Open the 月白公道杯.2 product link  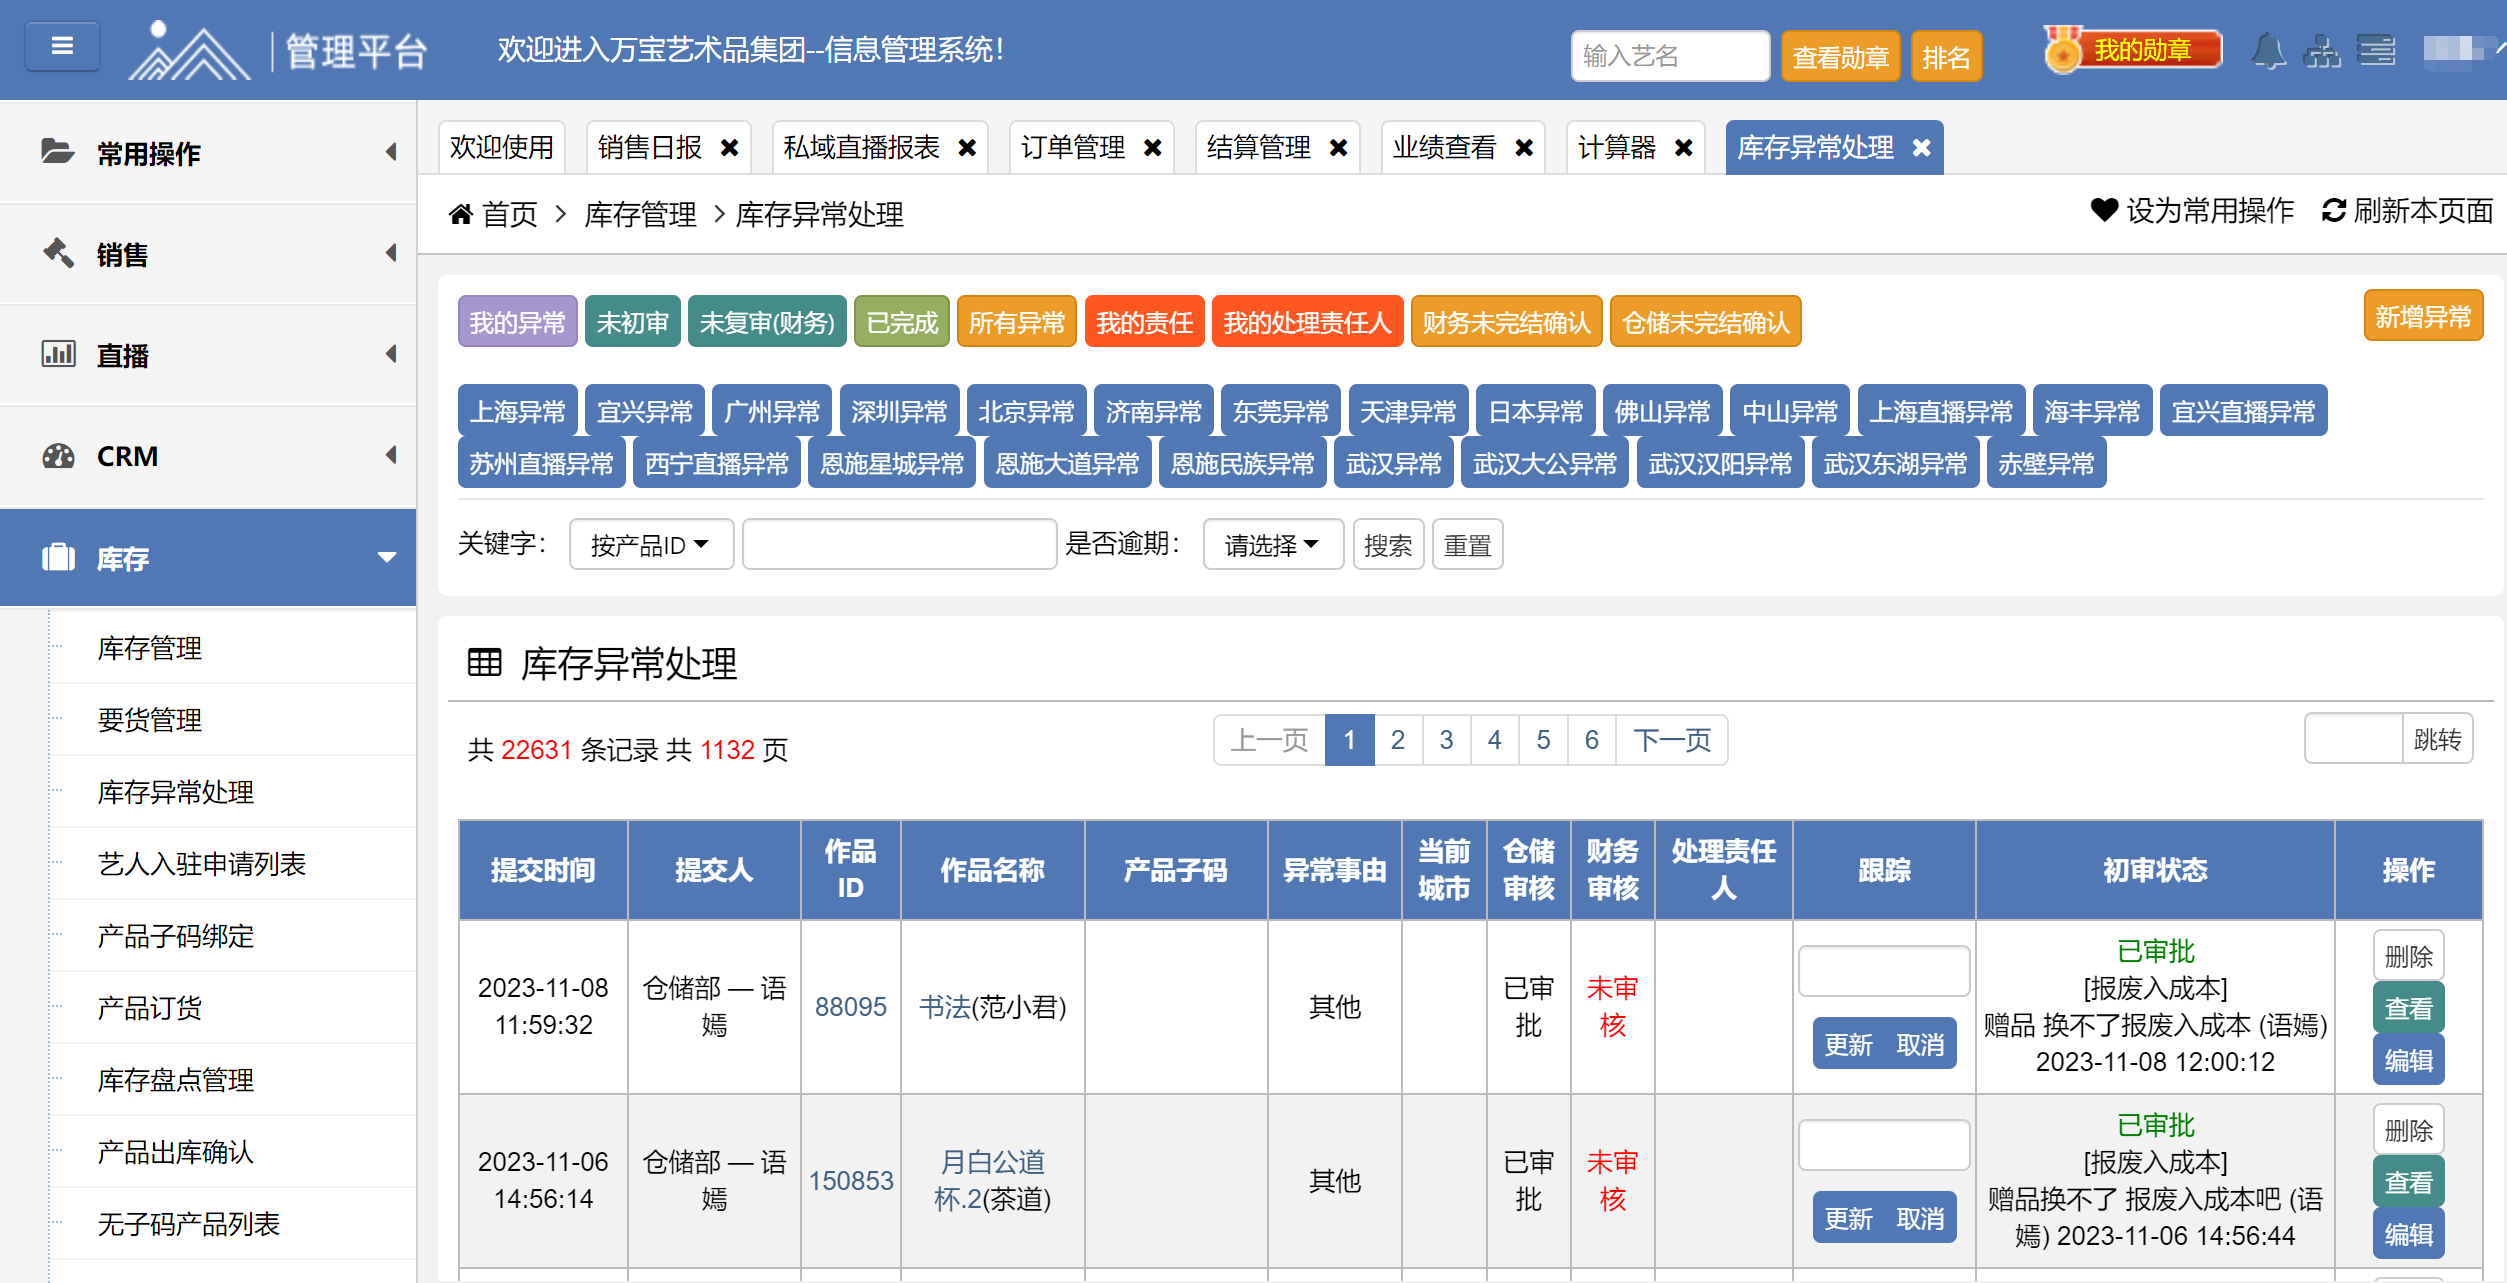click(989, 1180)
